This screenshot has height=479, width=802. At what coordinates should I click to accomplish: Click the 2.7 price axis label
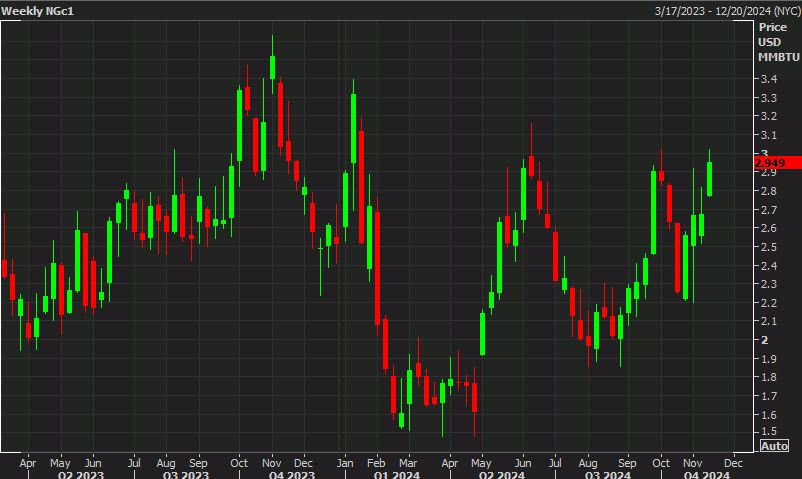769,210
